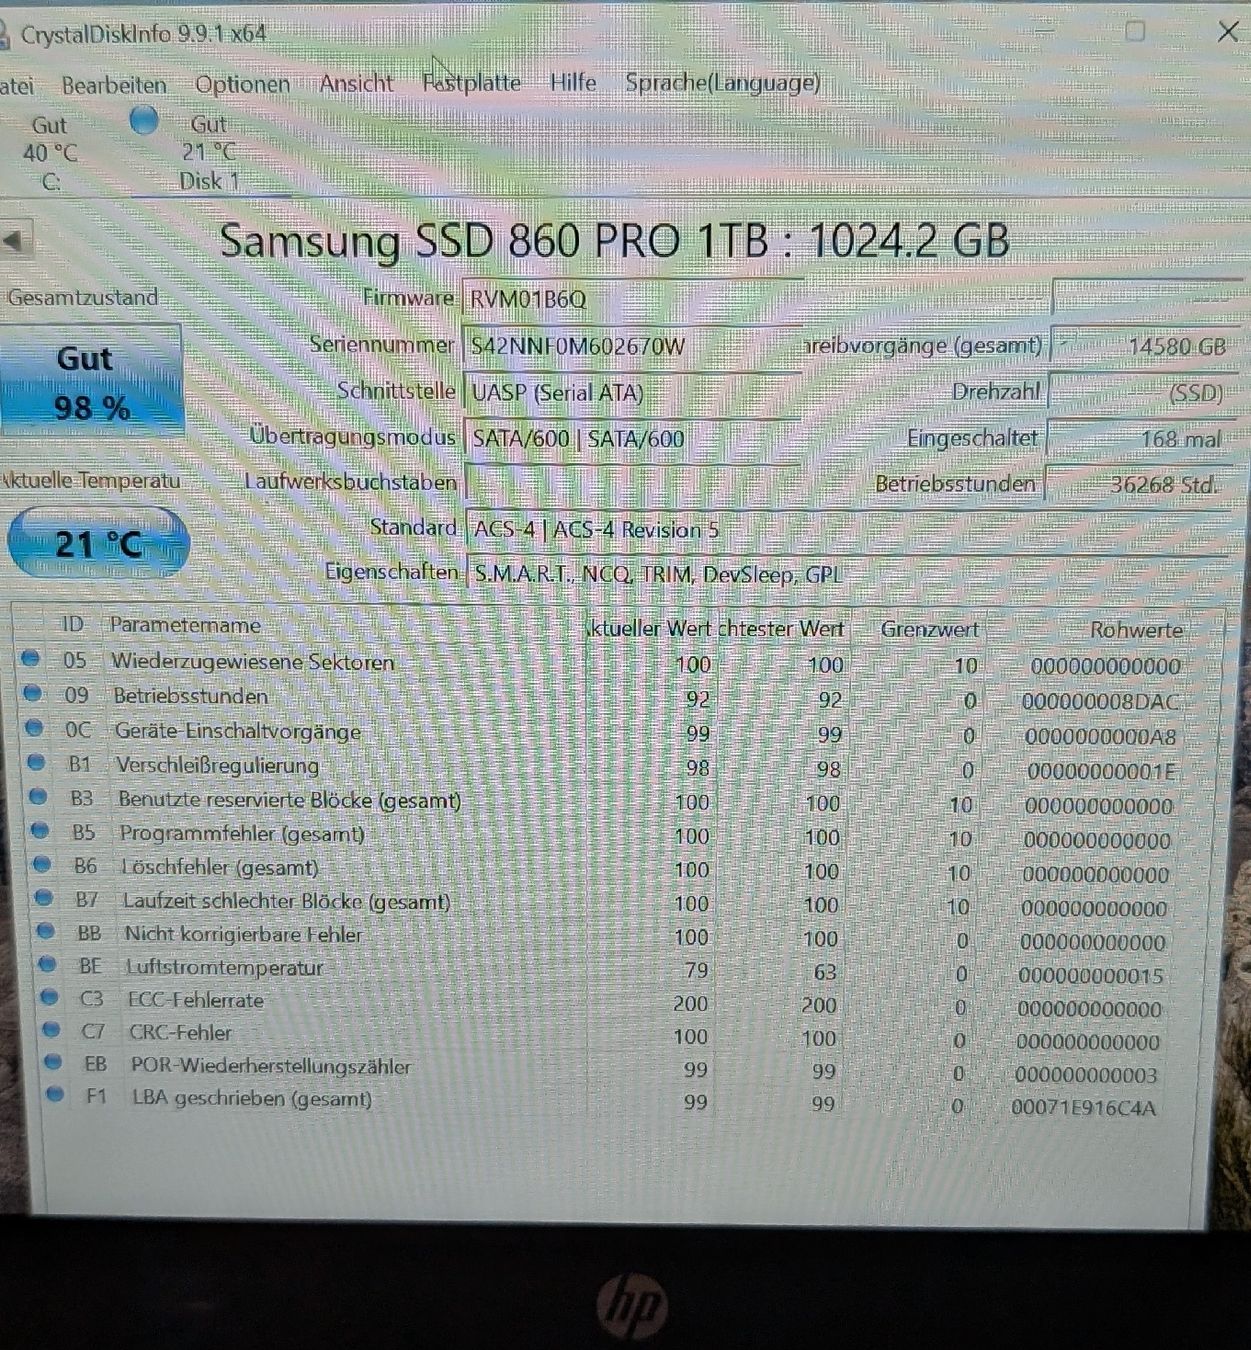Click the status dot for Geräte-Einschaltvorgänge
Screen dimensions: 1251x1350
[34, 727]
